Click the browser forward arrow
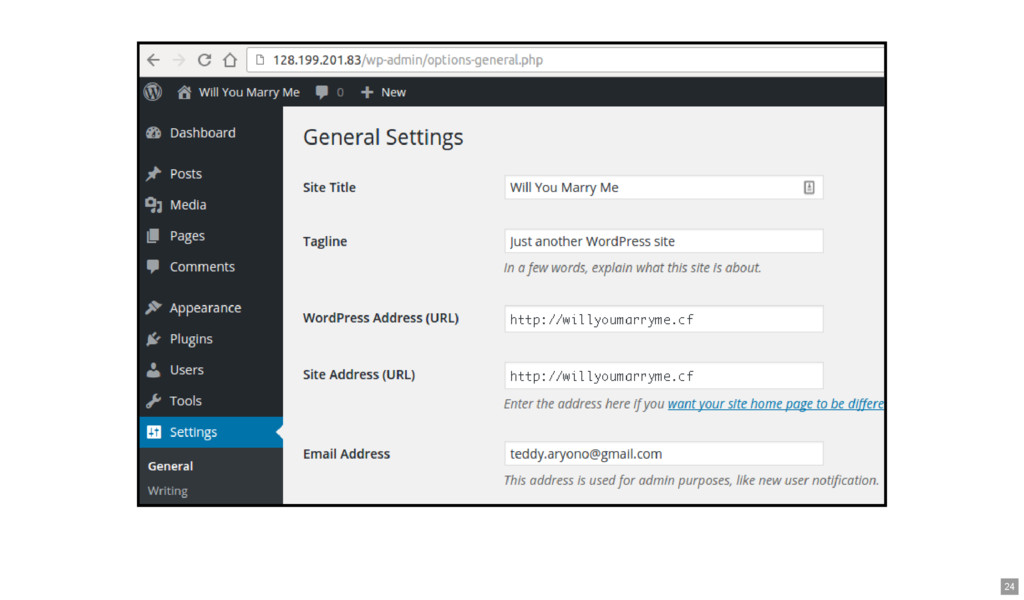Image resolution: width=1024 pixels, height=600 pixels. coord(179,60)
